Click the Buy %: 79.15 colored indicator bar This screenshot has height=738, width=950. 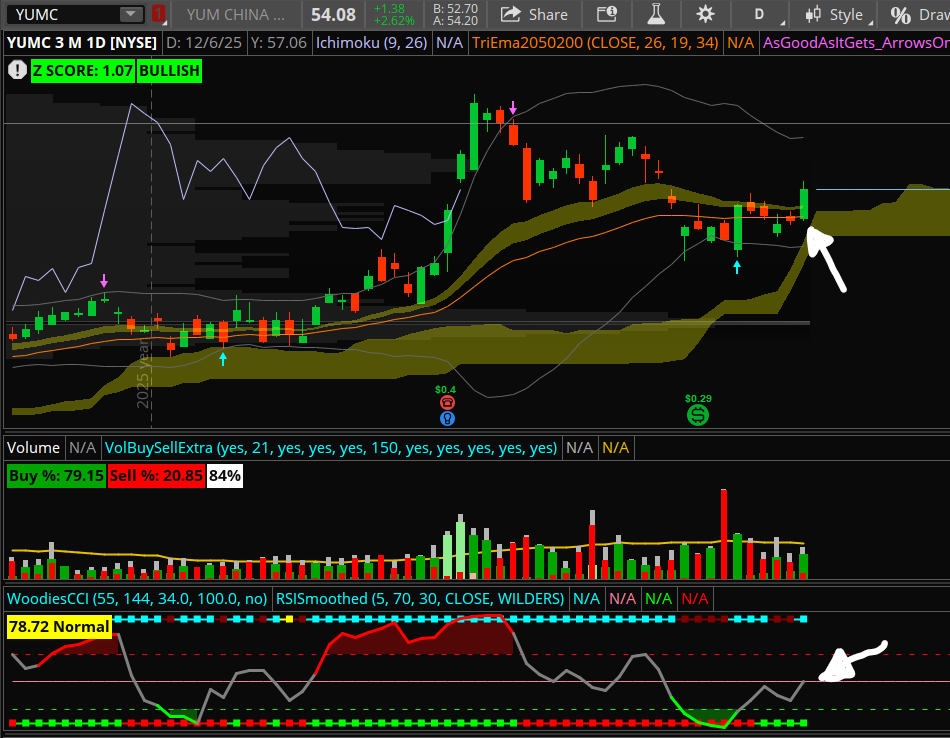[55, 476]
